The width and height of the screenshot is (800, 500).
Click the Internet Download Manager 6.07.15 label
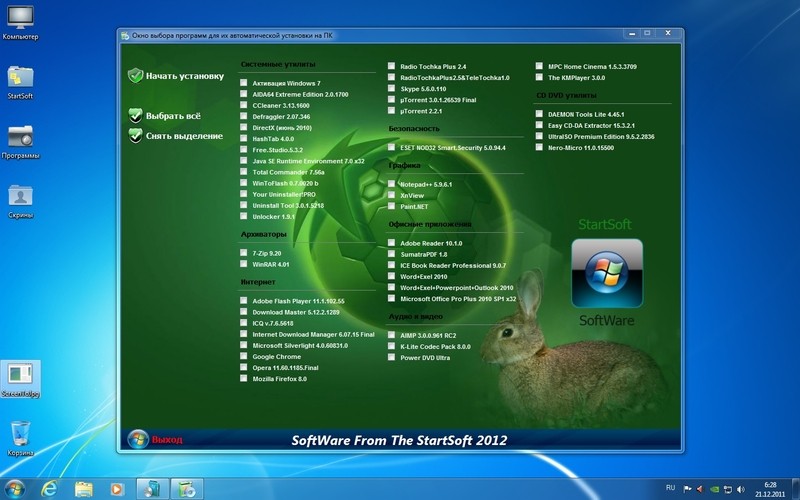click(x=313, y=334)
